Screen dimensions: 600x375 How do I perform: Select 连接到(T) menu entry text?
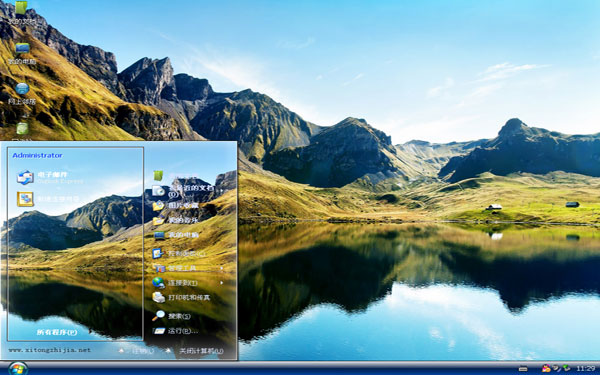(183, 283)
